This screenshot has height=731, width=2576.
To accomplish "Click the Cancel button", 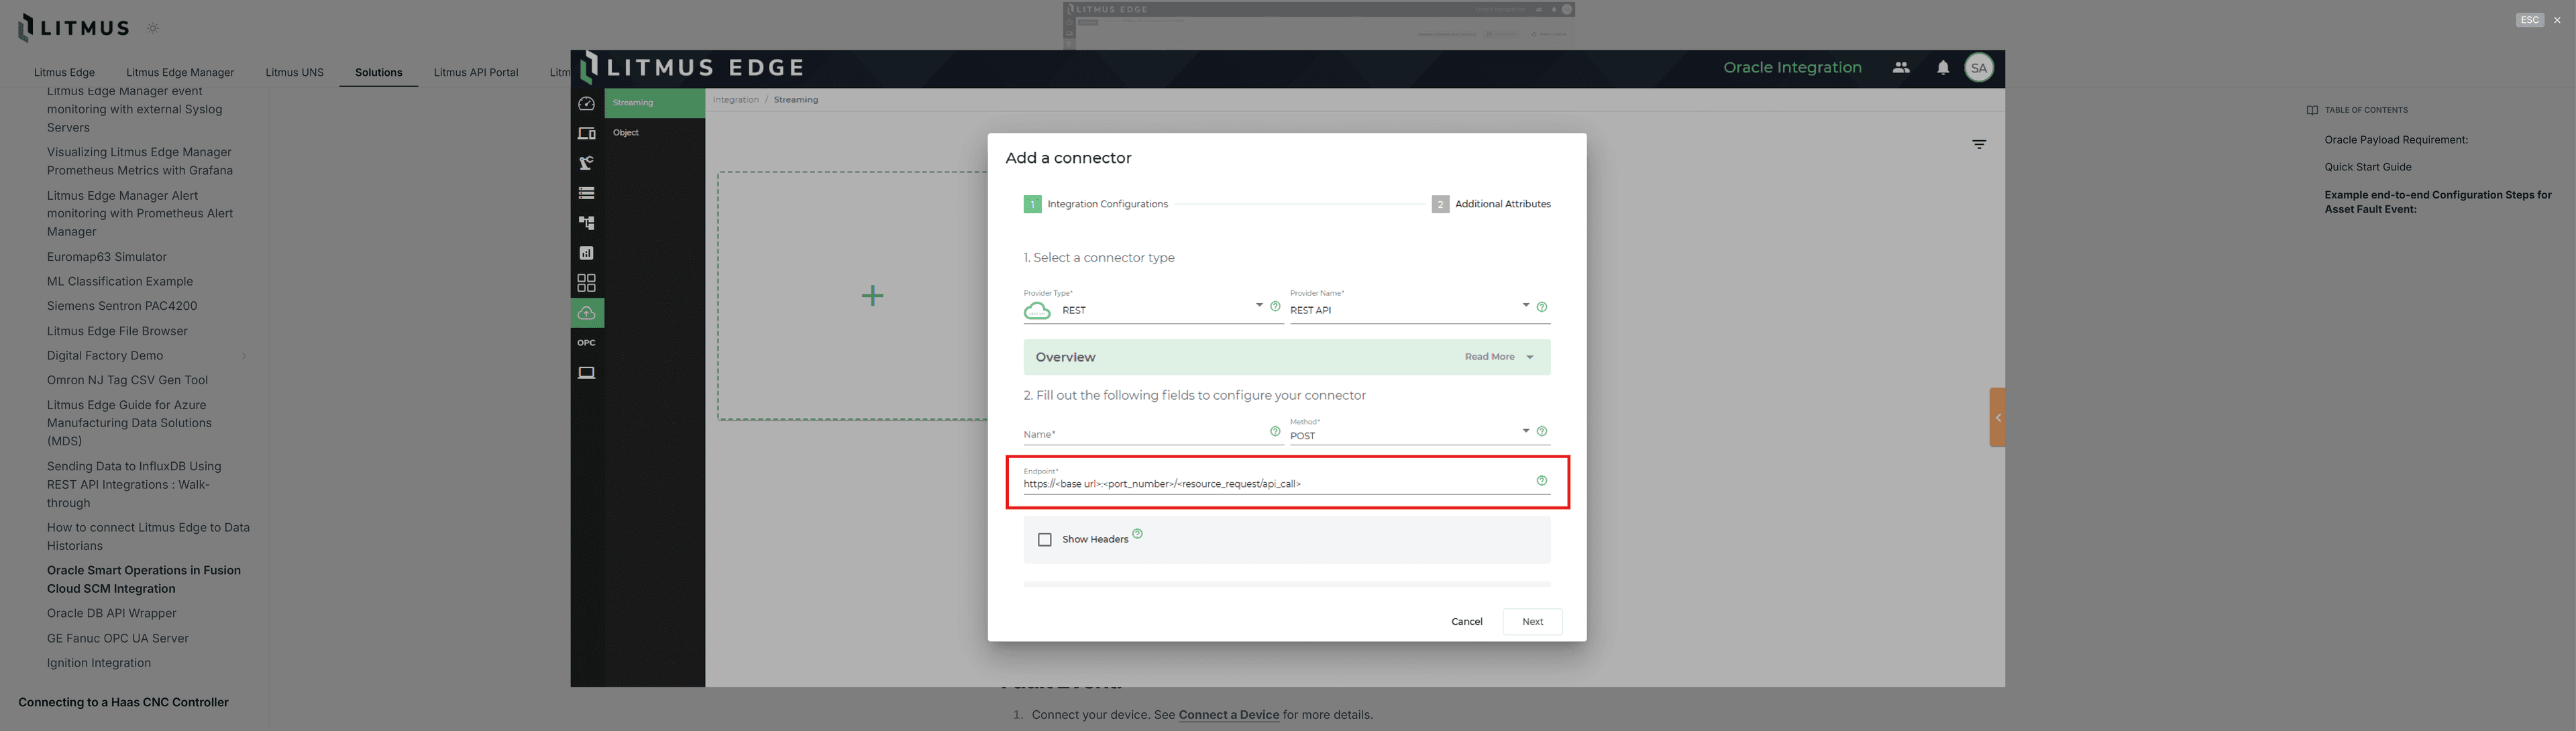I will (x=1466, y=622).
